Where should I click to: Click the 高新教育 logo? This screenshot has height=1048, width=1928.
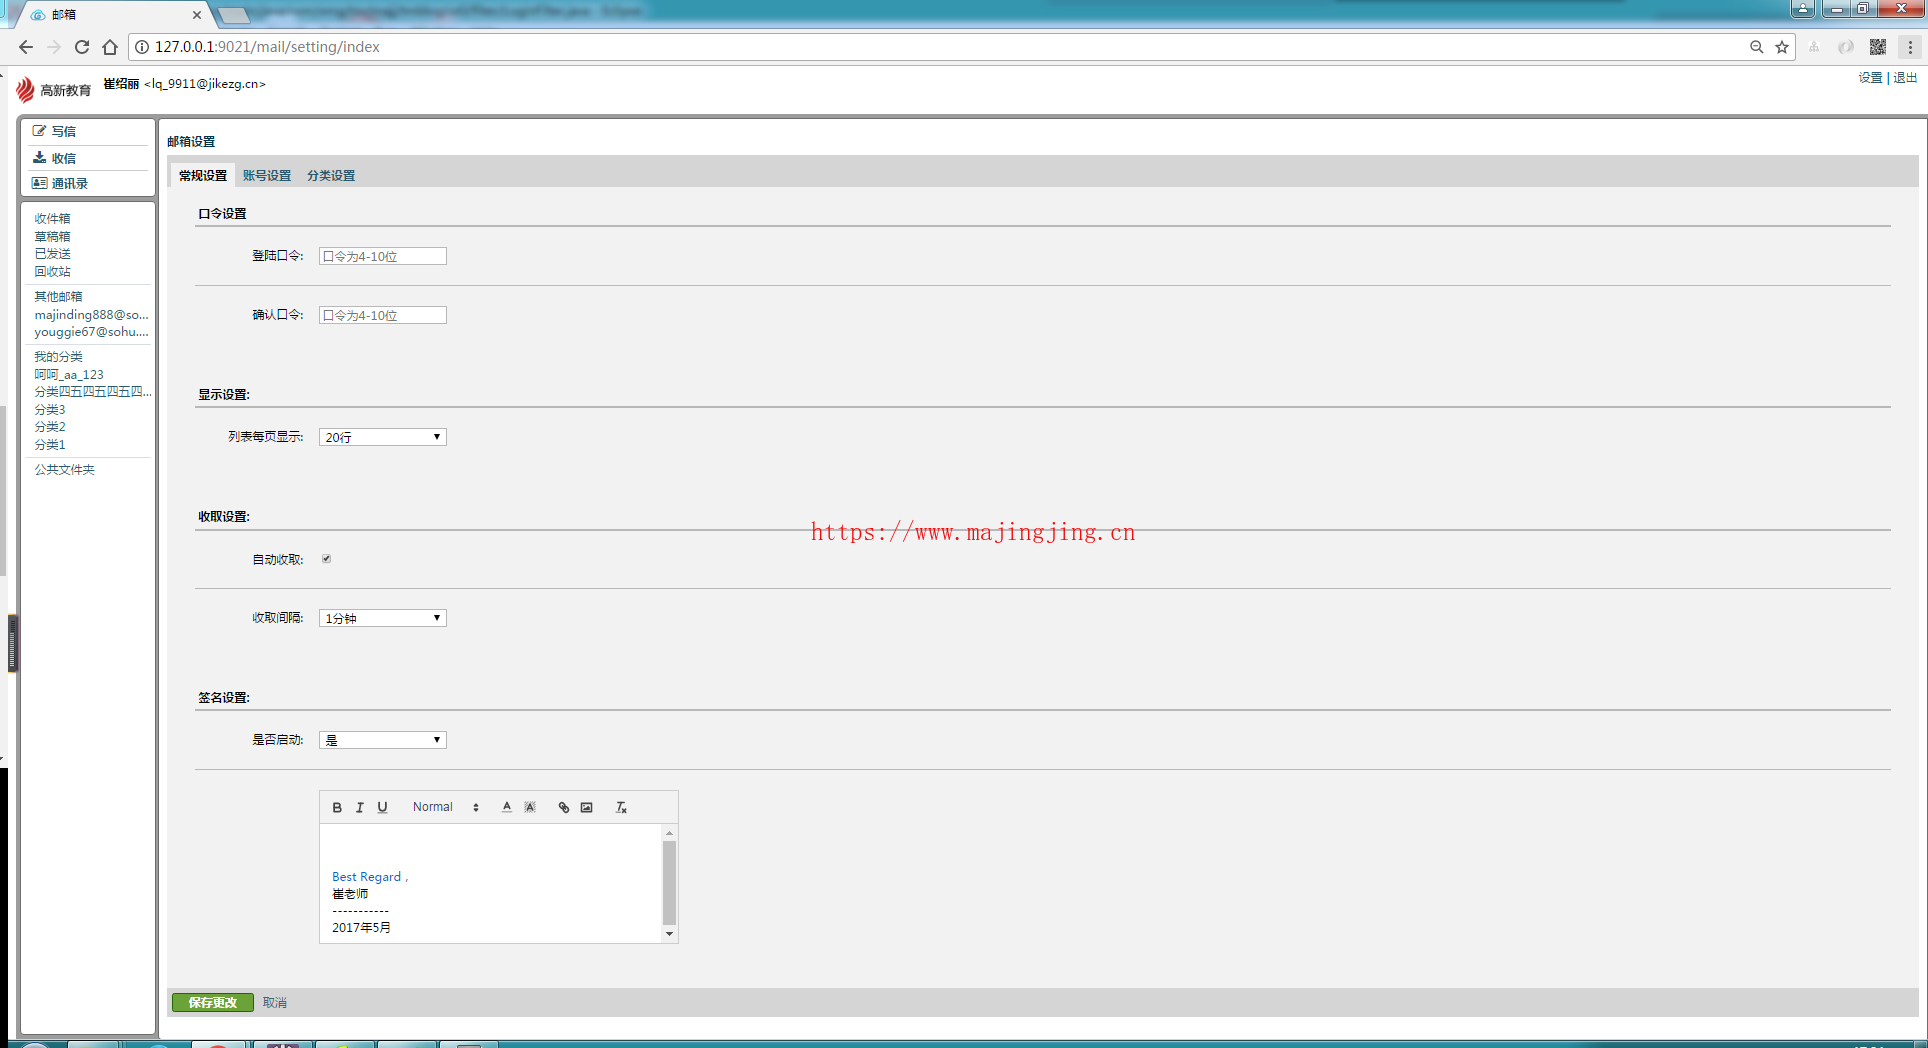(x=53, y=90)
